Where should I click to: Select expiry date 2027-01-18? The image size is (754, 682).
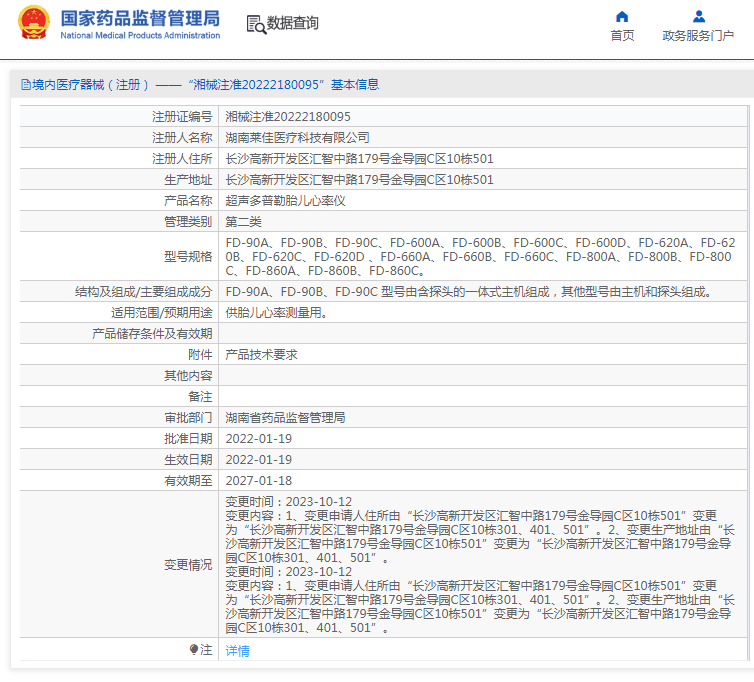click(x=259, y=481)
